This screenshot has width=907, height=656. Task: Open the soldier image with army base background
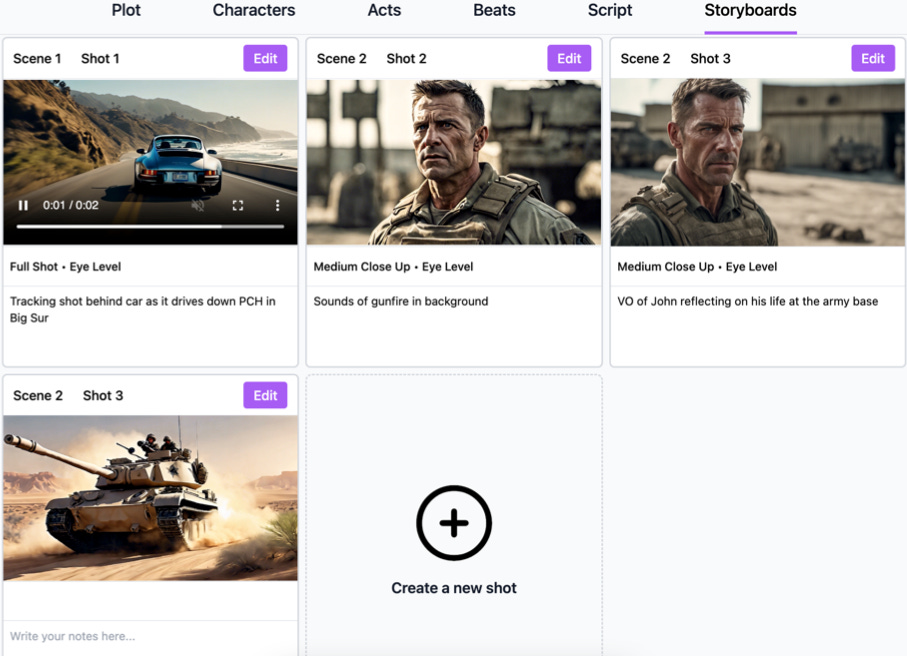click(x=758, y=162)
